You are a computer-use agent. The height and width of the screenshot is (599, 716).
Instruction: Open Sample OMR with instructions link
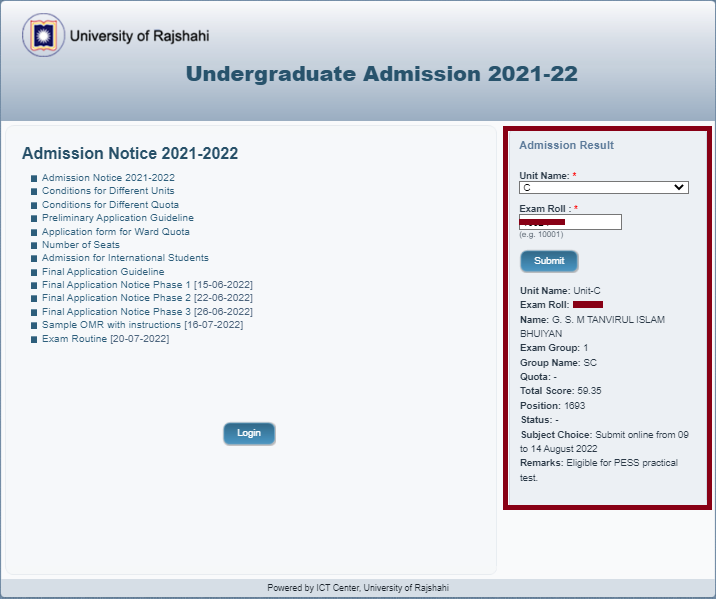click(142, 325)
